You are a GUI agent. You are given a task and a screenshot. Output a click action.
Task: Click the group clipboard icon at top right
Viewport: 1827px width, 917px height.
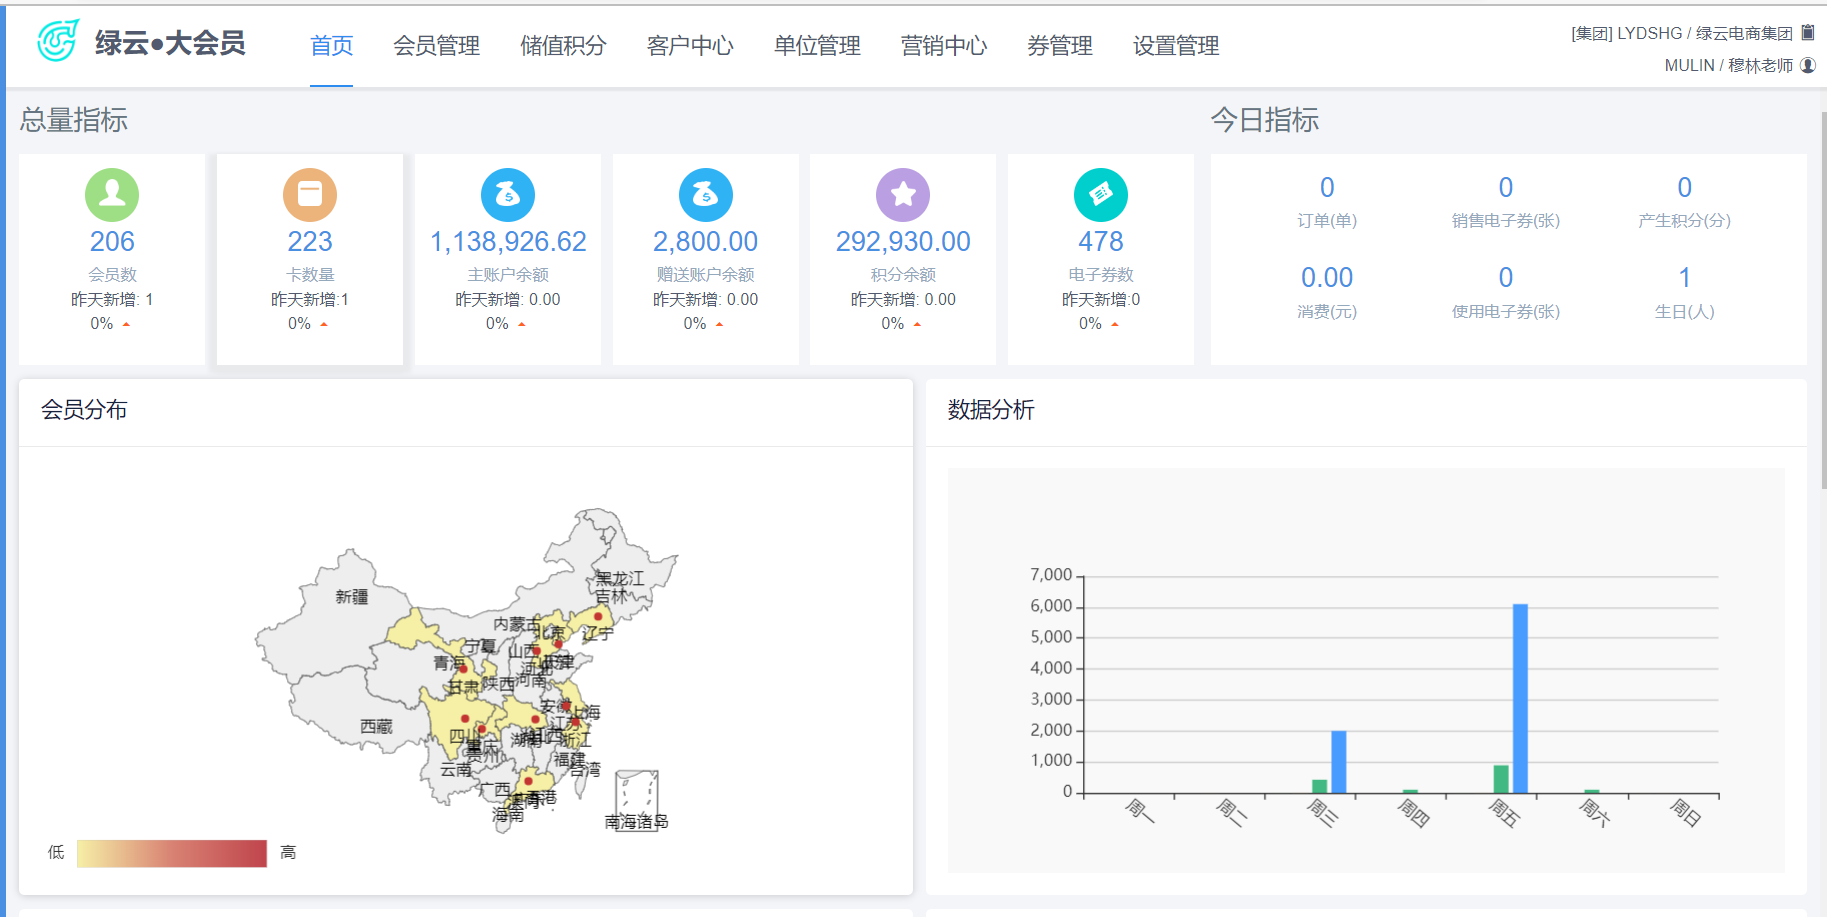click(1808, 33)
